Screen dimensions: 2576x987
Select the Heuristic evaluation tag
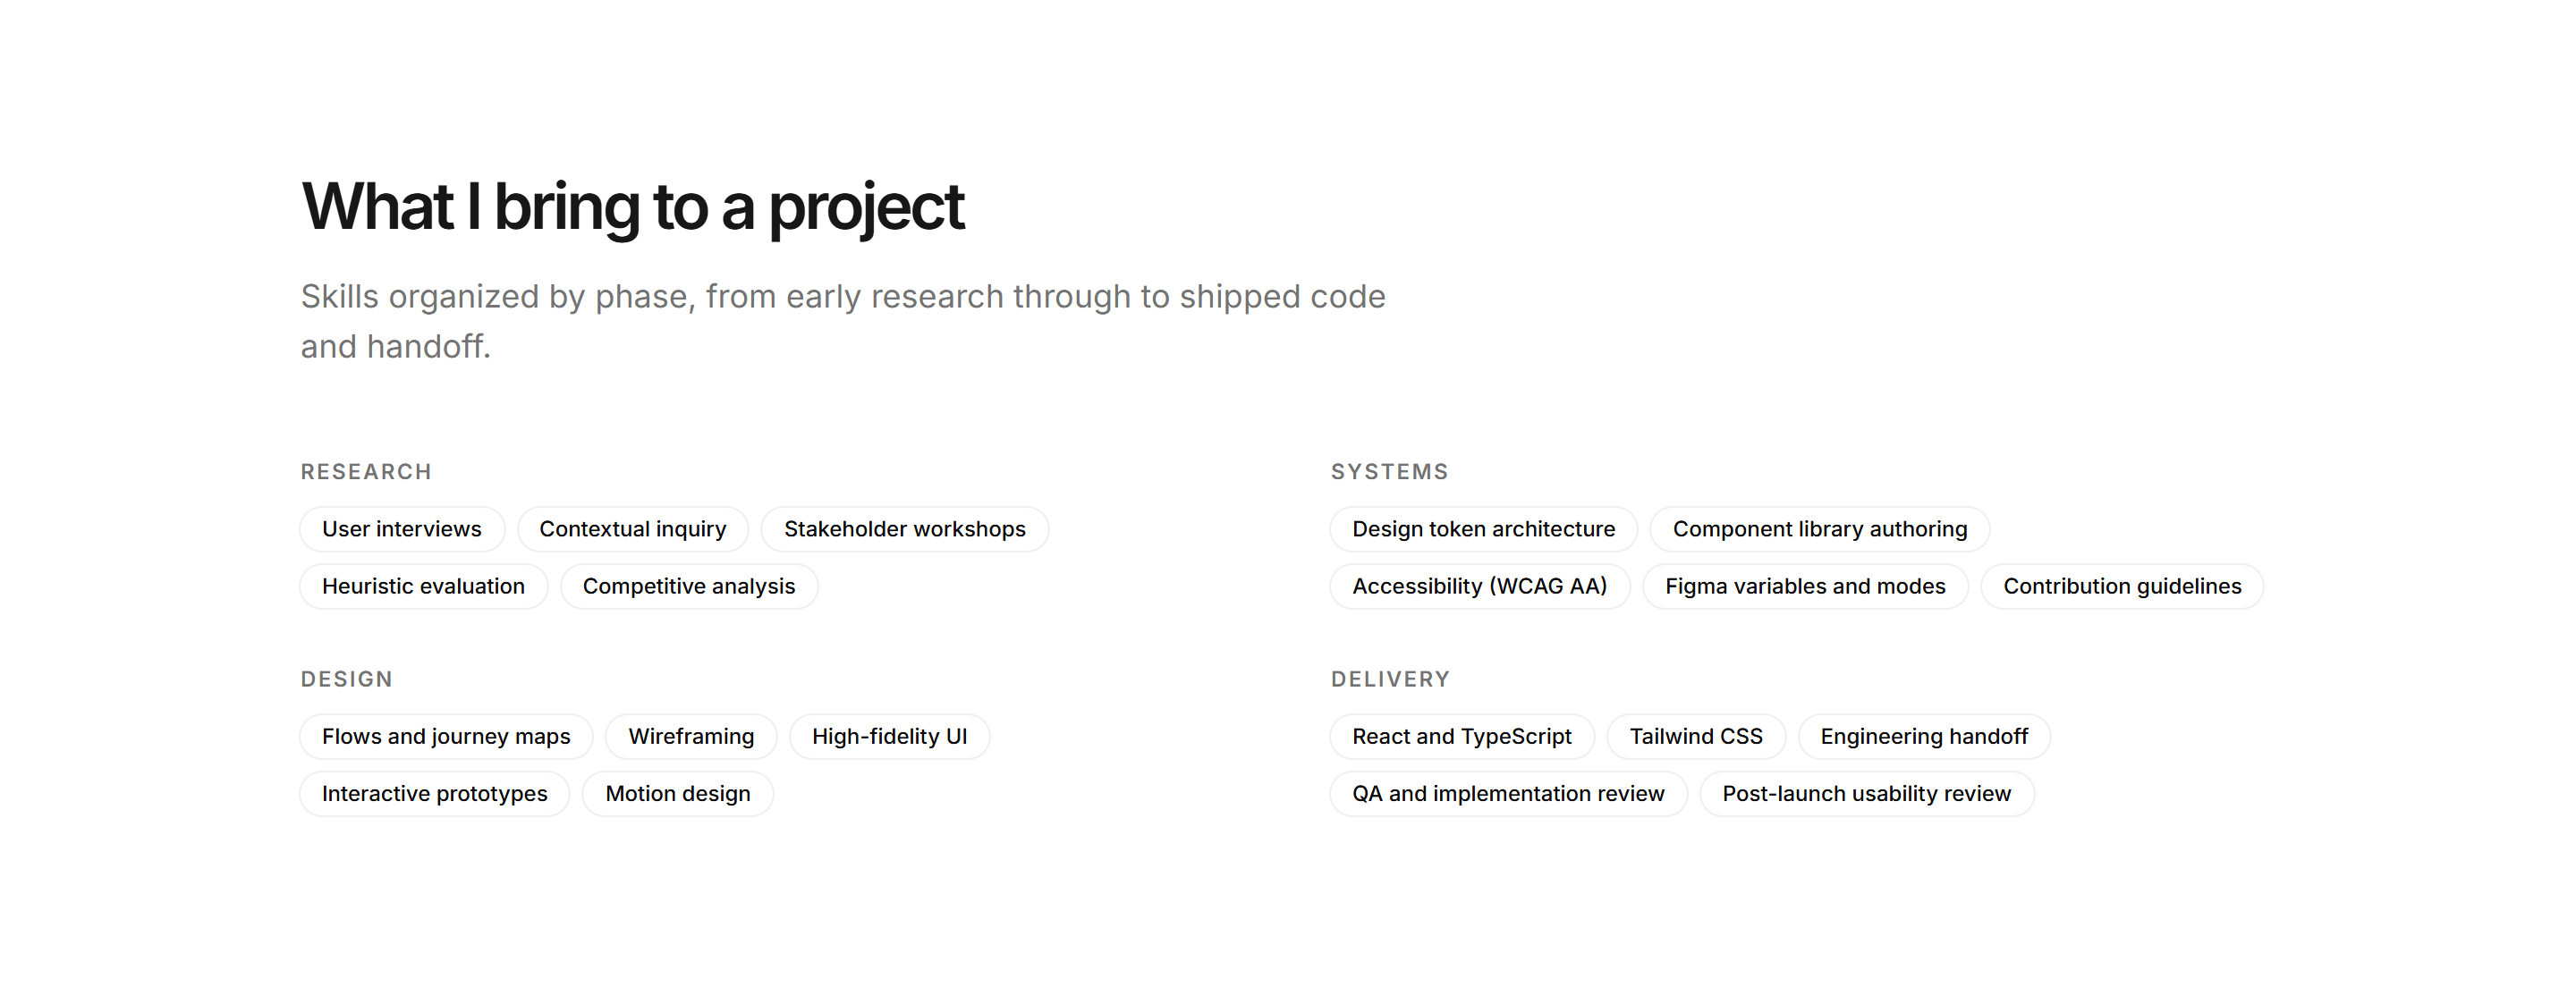(424, 586)
